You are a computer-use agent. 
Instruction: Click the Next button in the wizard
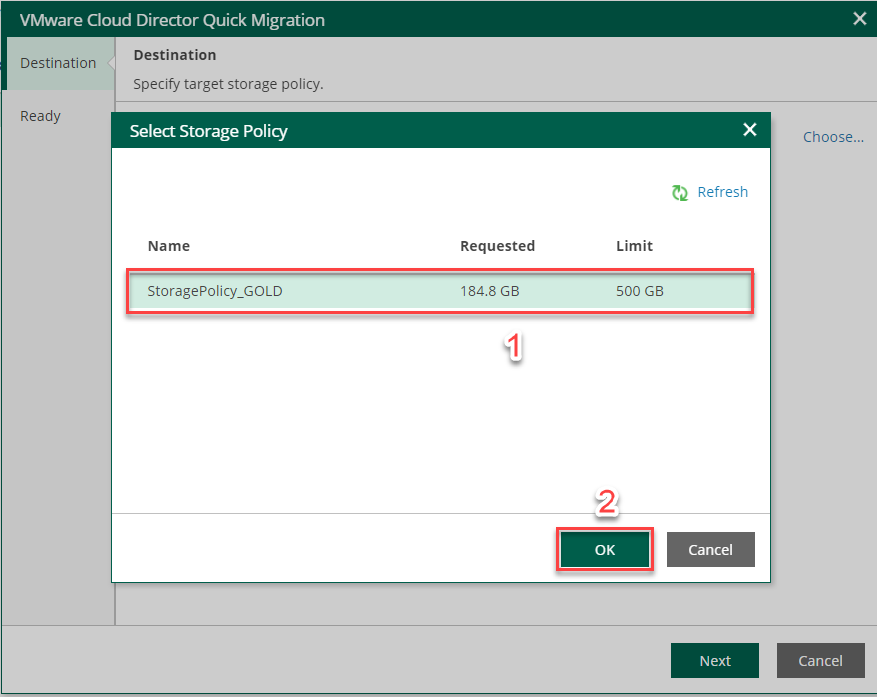(715, 661)
